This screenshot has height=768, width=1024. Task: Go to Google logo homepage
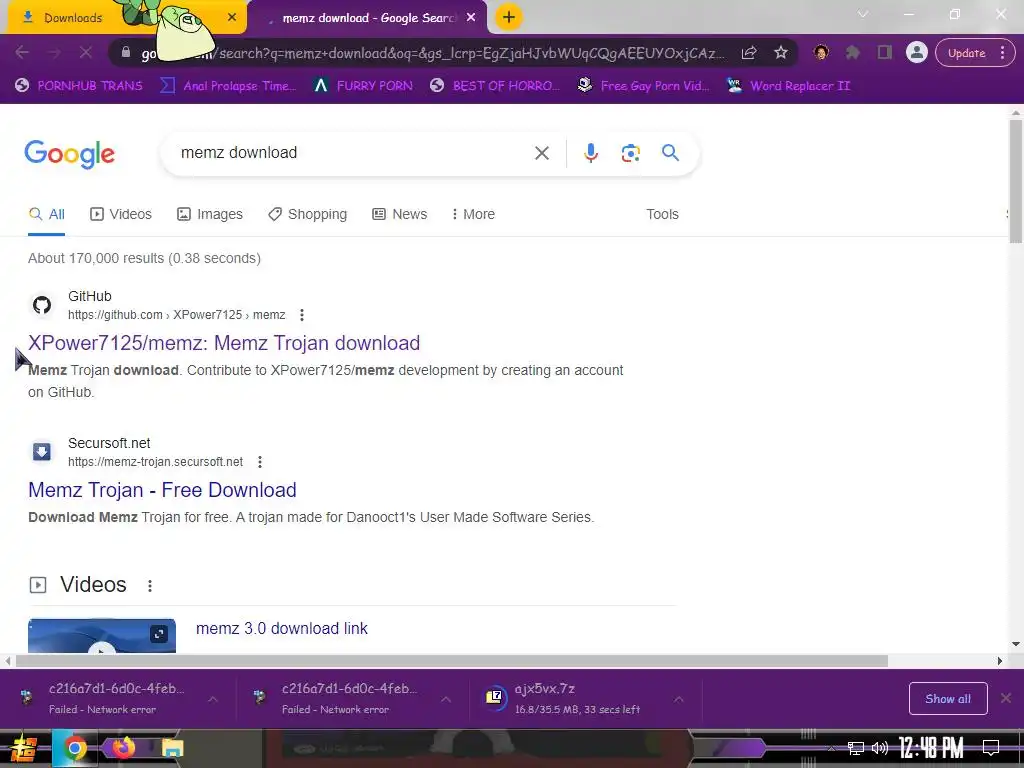(x=69, y=154)
